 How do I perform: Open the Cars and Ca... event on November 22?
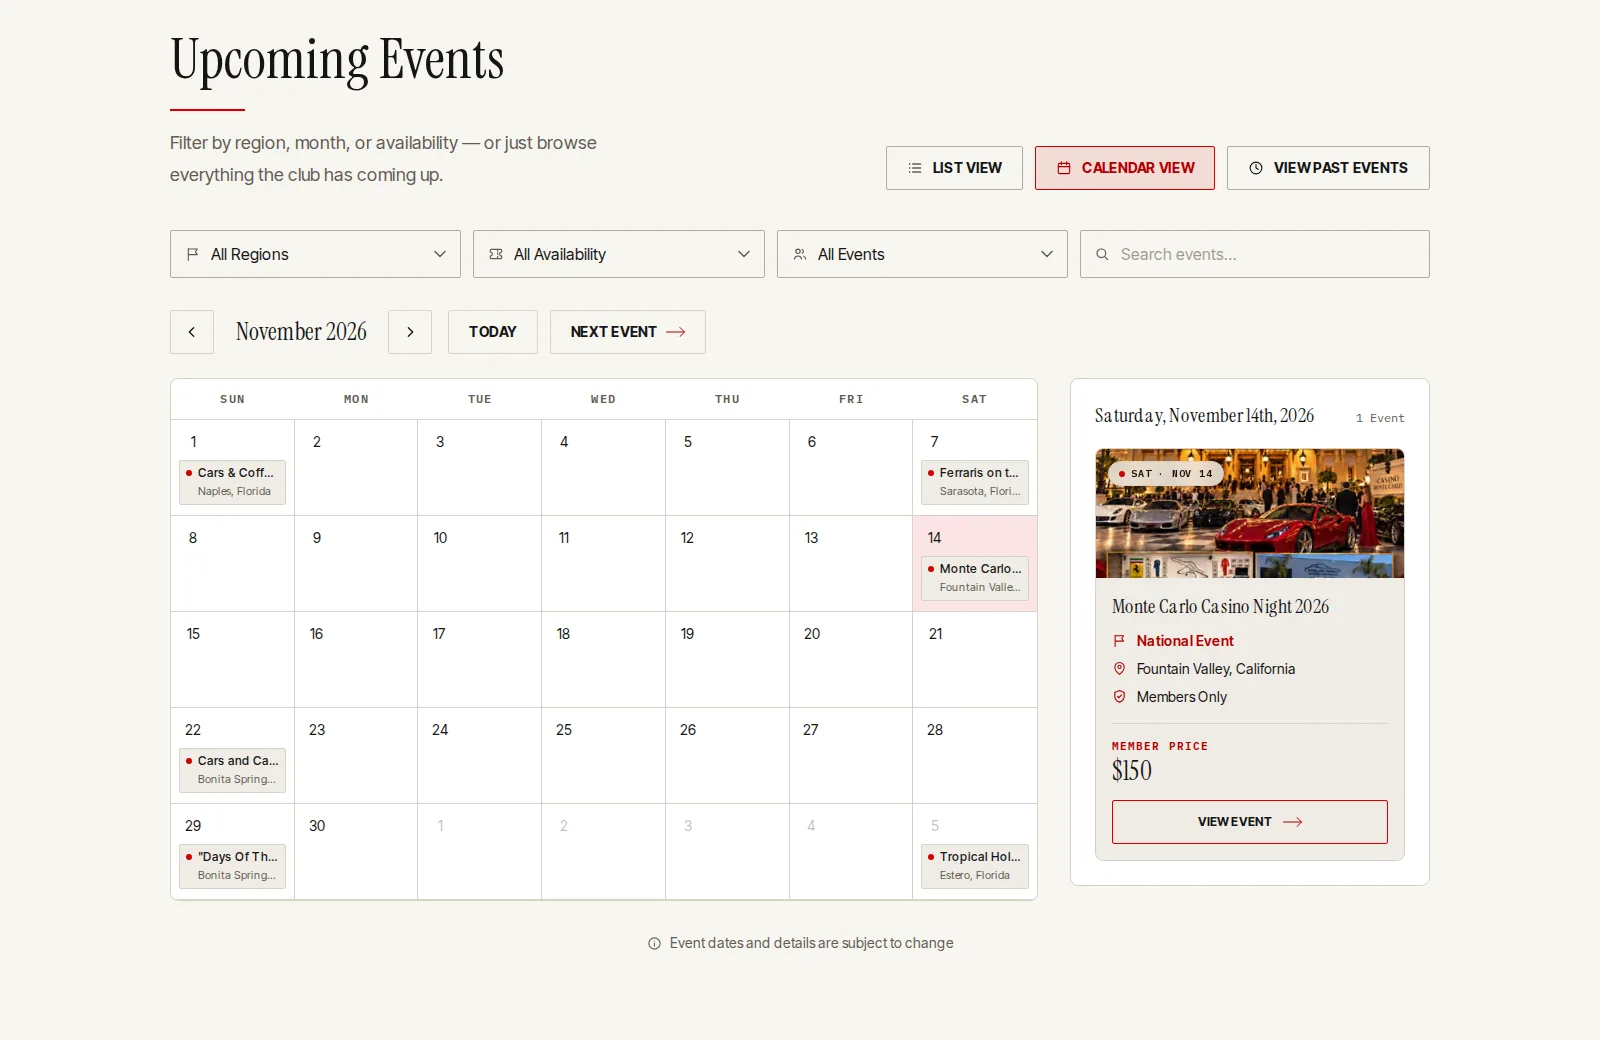233,770
